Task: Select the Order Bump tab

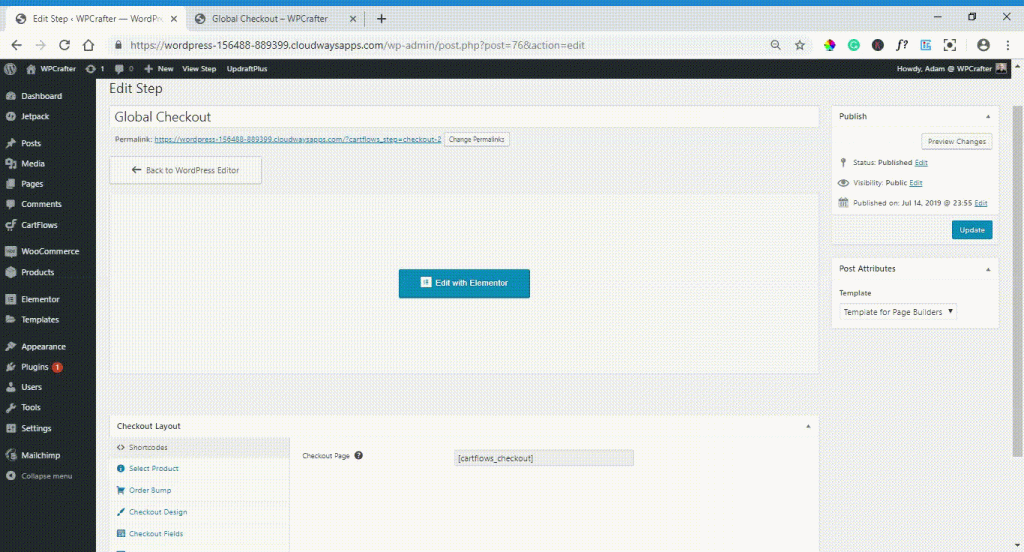Action: point(200,490)
